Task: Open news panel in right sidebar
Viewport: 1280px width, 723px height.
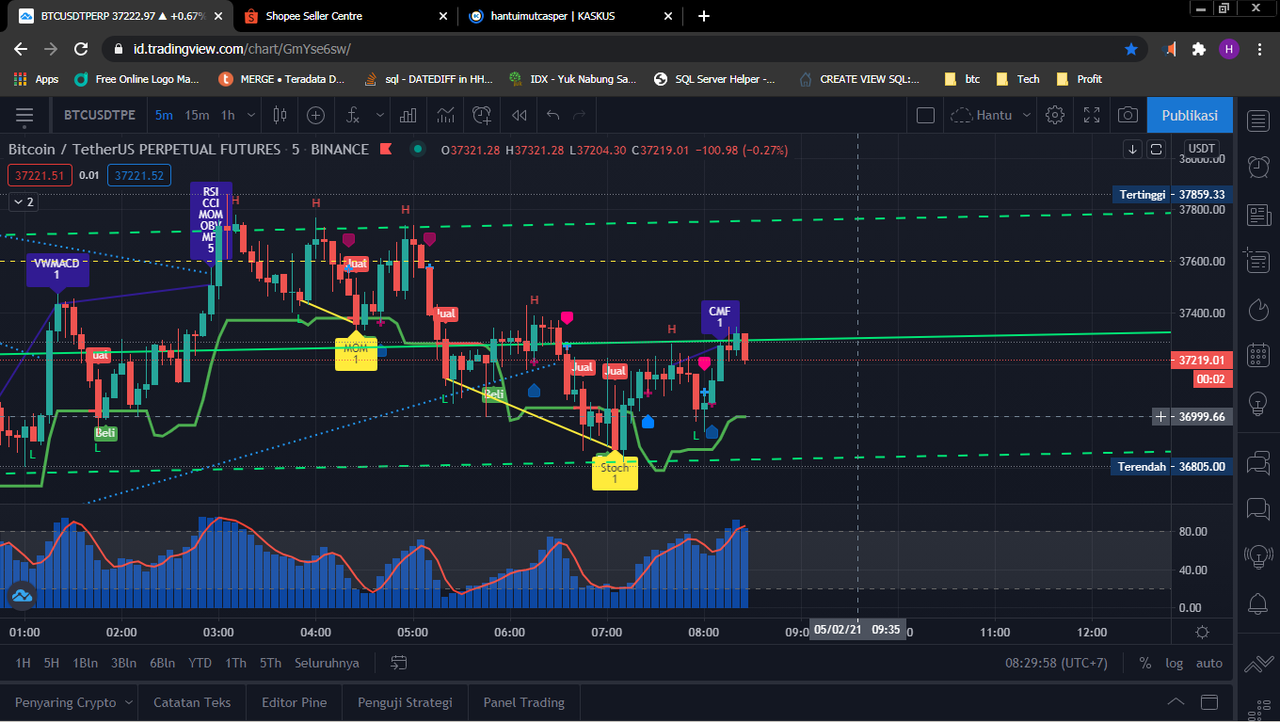Action: [x=1258, y=214]
